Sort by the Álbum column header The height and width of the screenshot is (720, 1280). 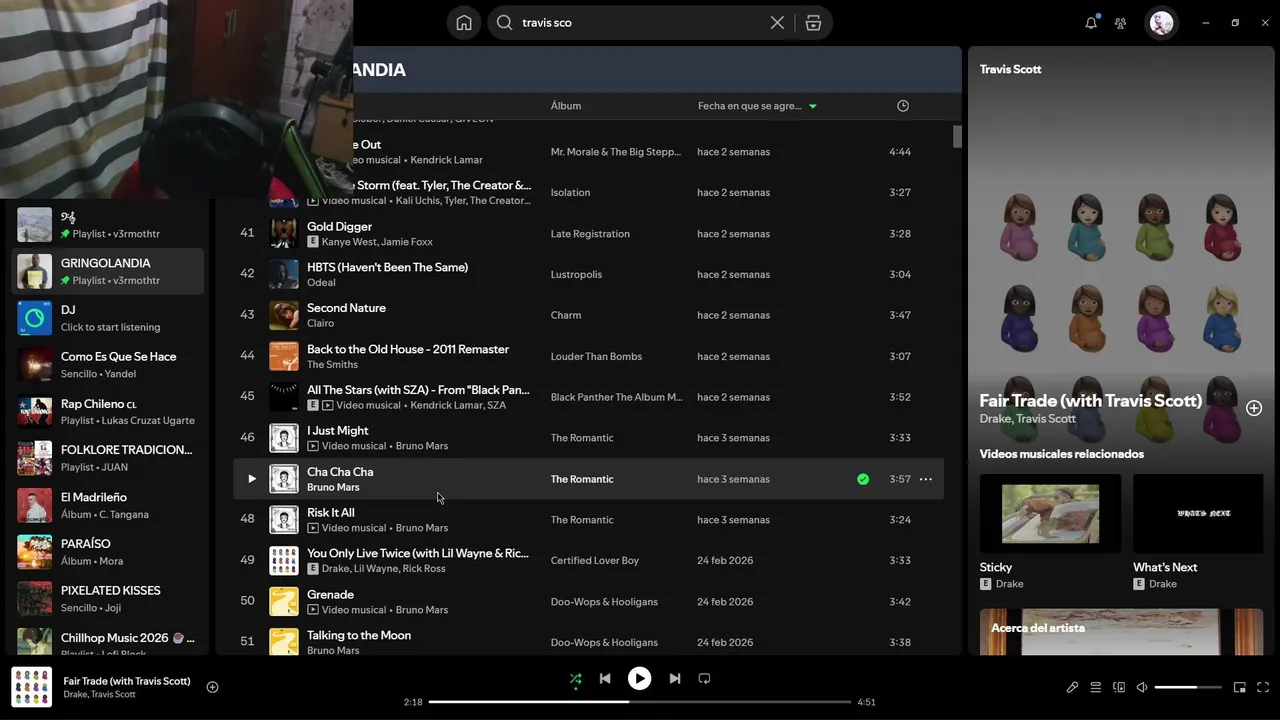pos(566,106)
